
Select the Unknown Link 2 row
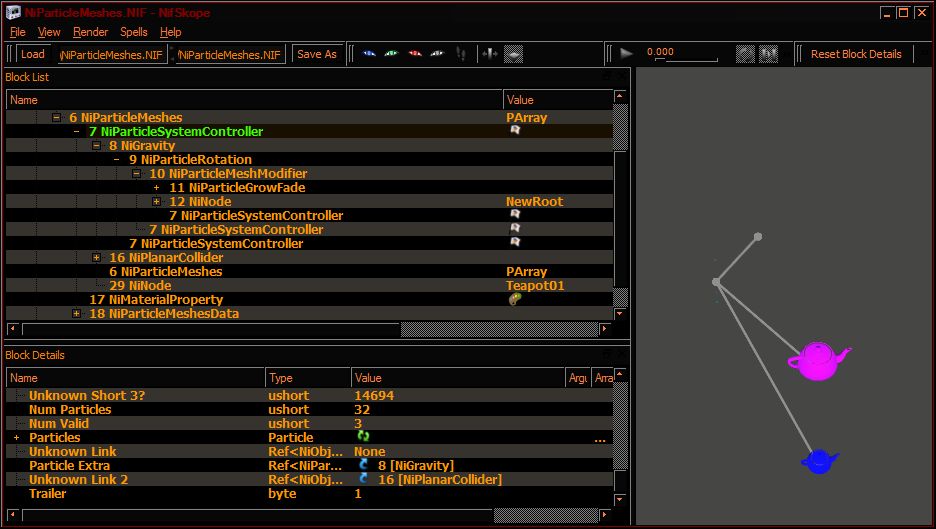point(309,479)
